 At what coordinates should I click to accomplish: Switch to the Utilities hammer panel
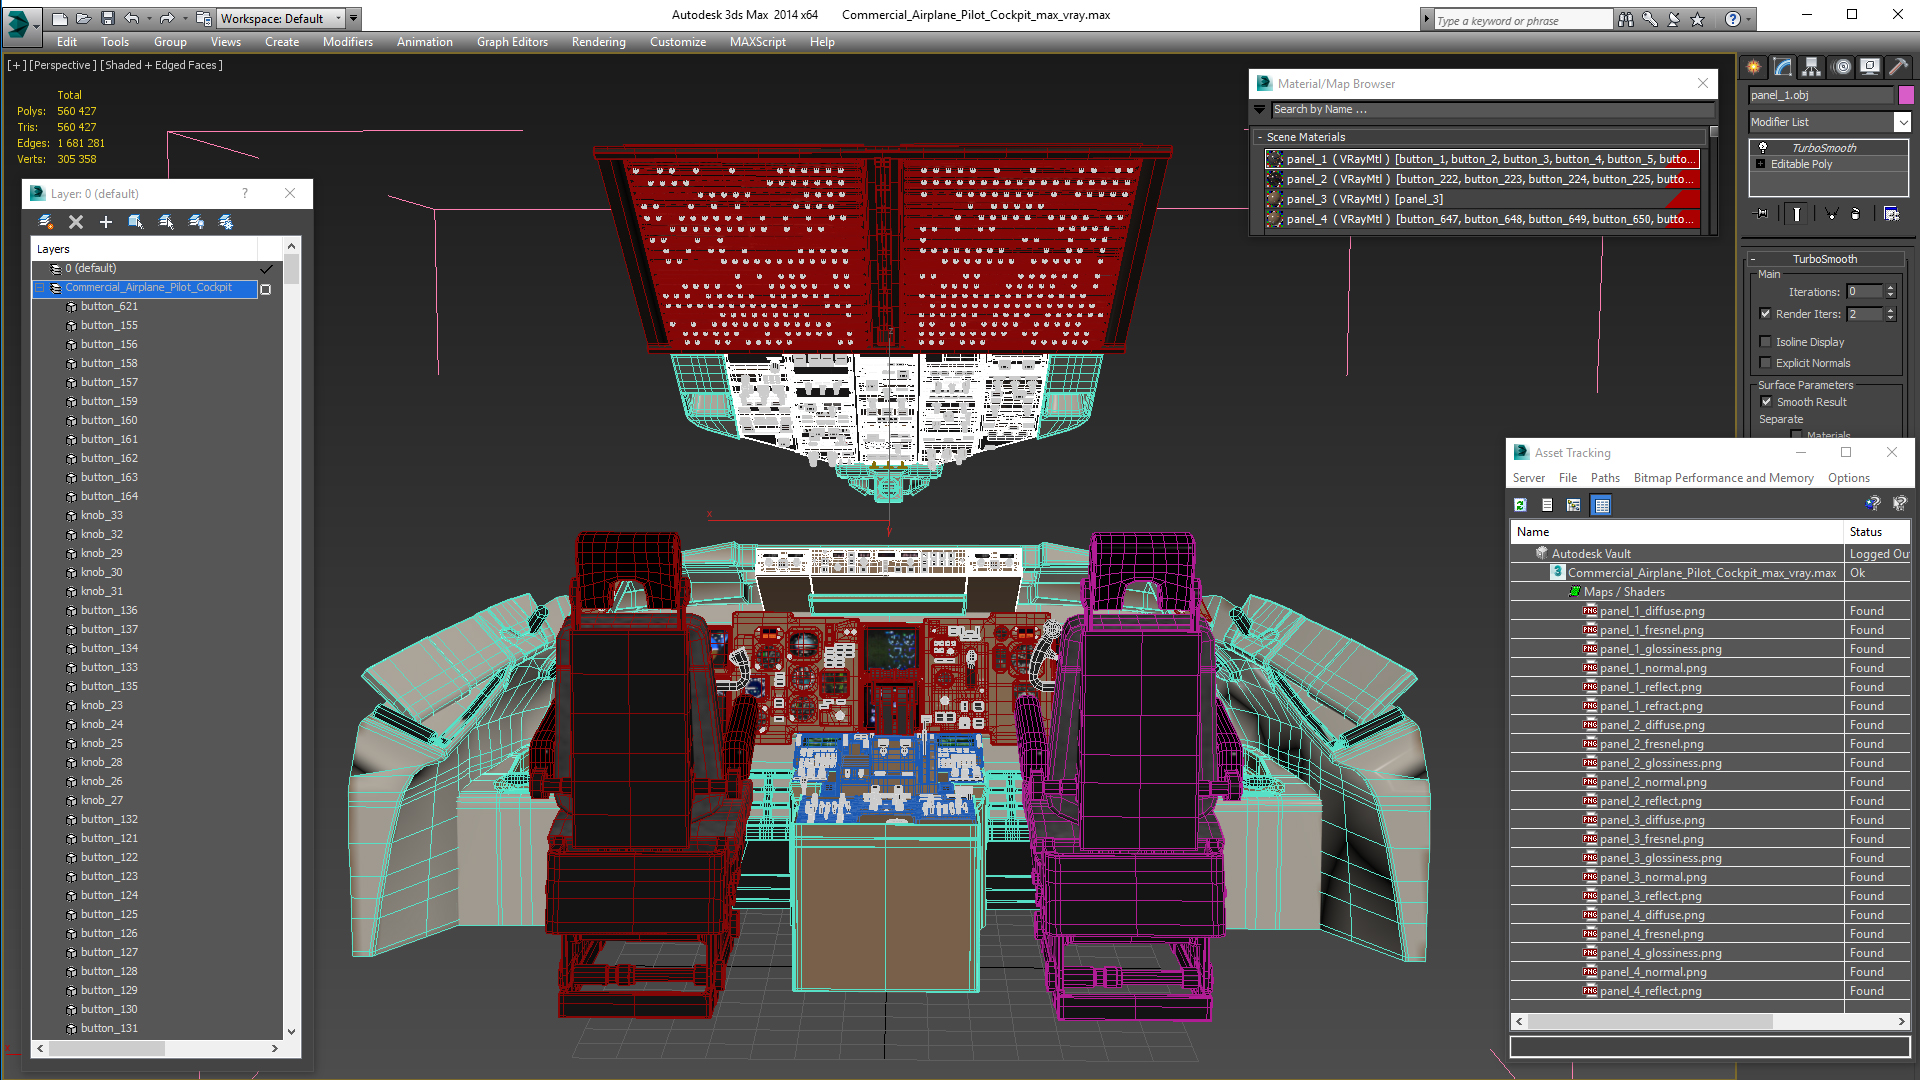point(1898,67)
